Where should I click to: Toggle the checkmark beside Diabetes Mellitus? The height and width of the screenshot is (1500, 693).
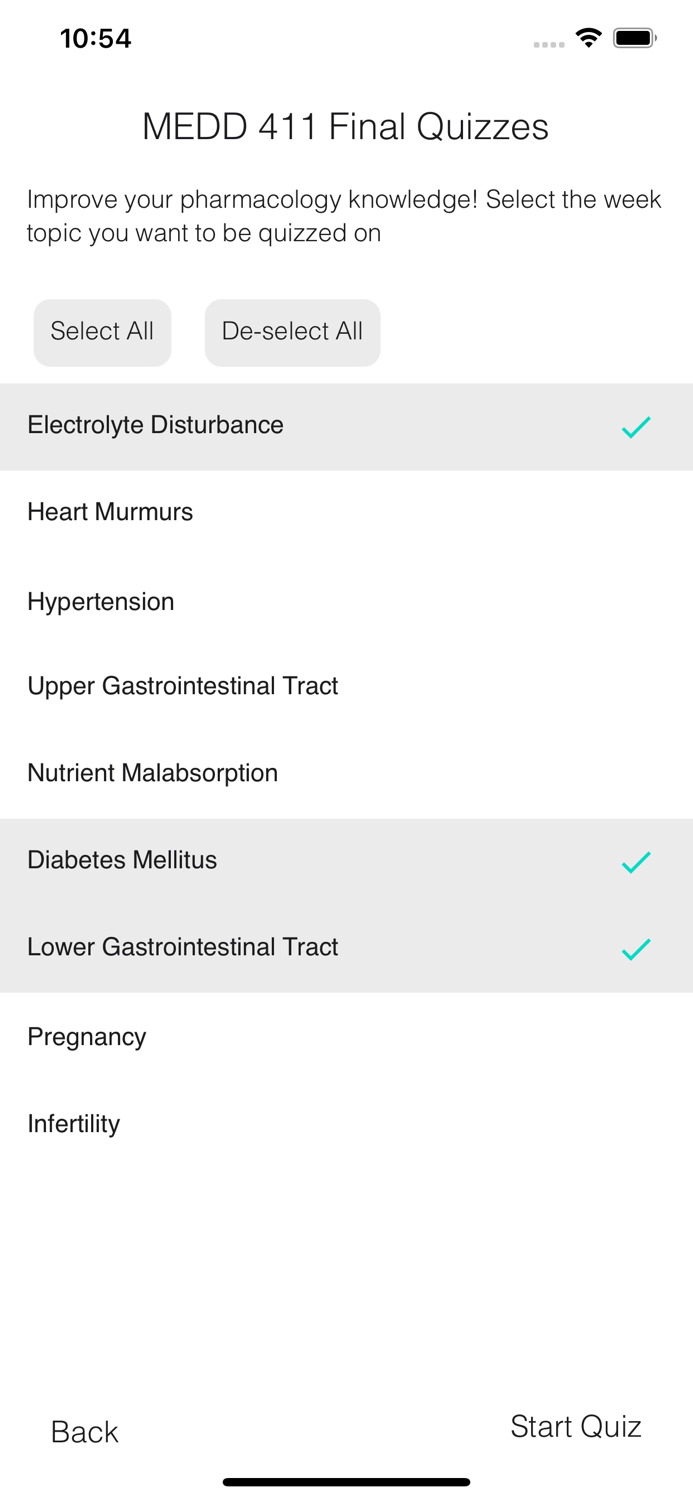(x=636, y=860)
